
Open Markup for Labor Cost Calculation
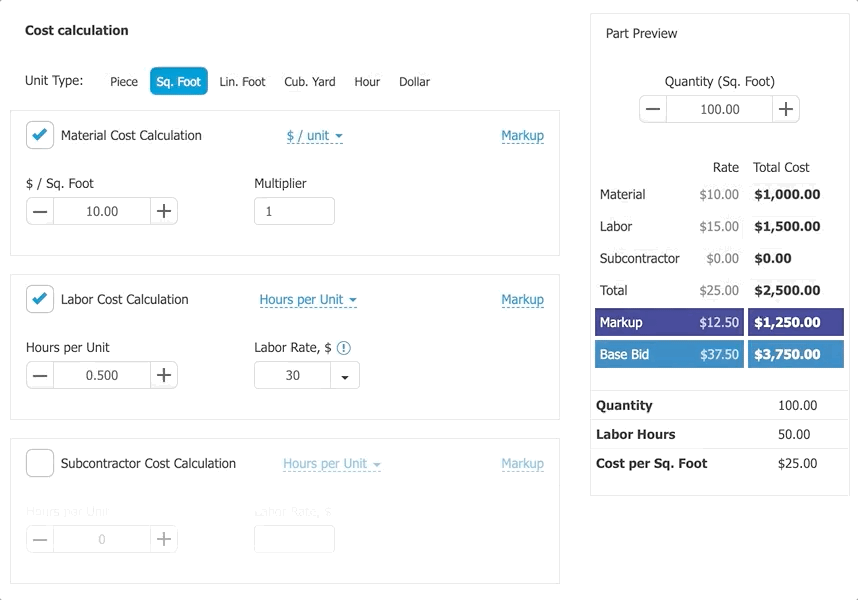pyautogui.click(x=522, y=299)
